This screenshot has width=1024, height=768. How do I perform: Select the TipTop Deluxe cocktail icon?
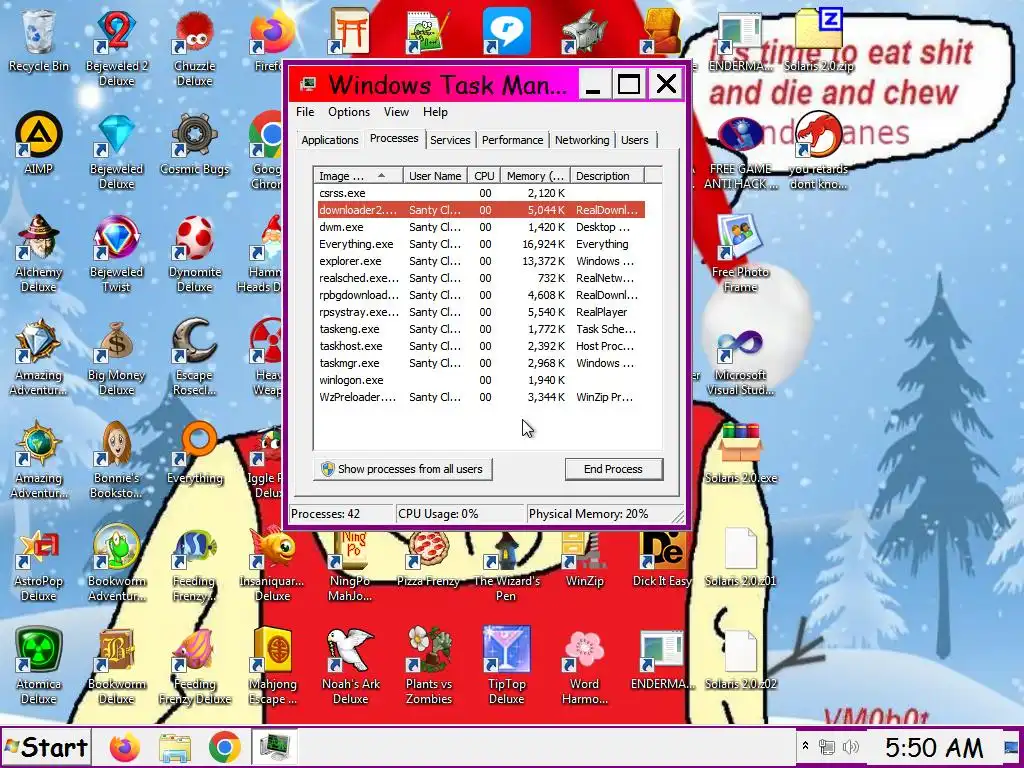[x=507, y=666]
